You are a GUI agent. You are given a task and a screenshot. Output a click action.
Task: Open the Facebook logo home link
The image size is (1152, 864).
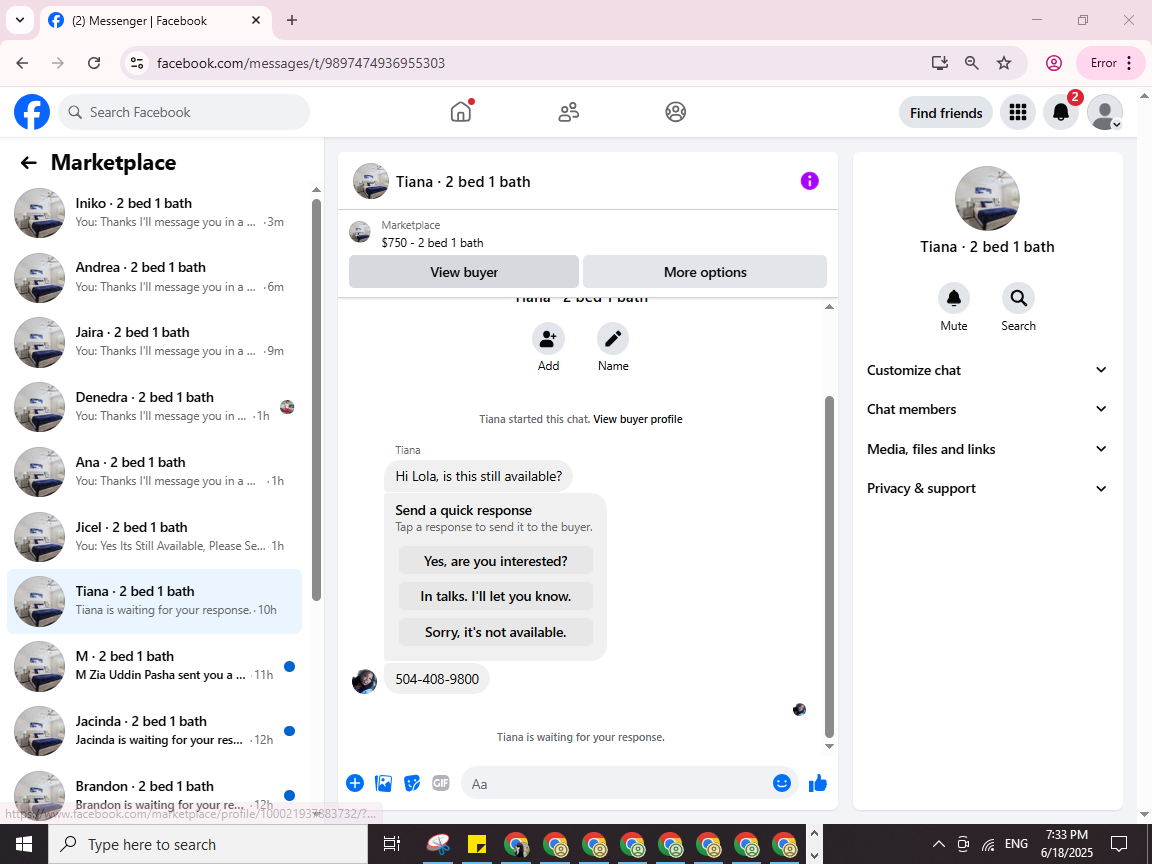(x=32, y=112)
